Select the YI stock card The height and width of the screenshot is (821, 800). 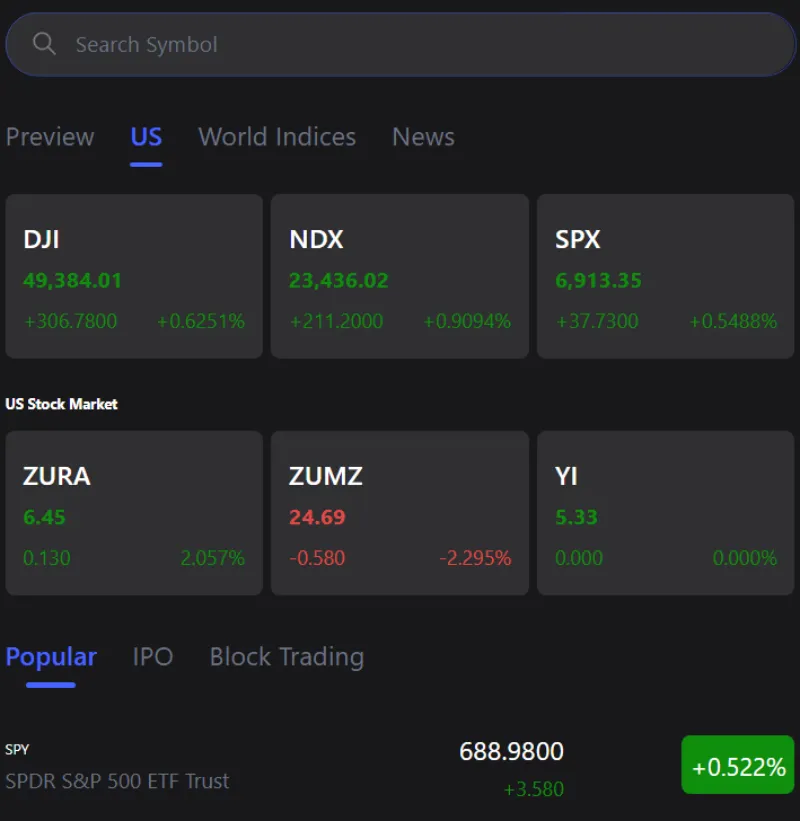tap(666, 513)
